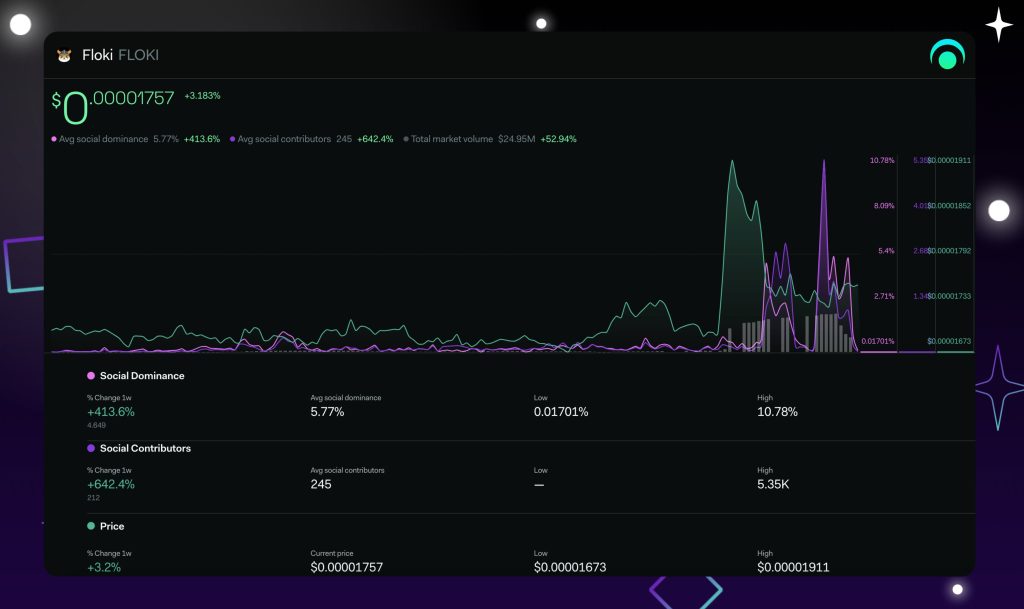Screen dimensions: 1024x609
Task: Toggle the pink Avg social dominance legend dot
Action: (x=54, y=139)
